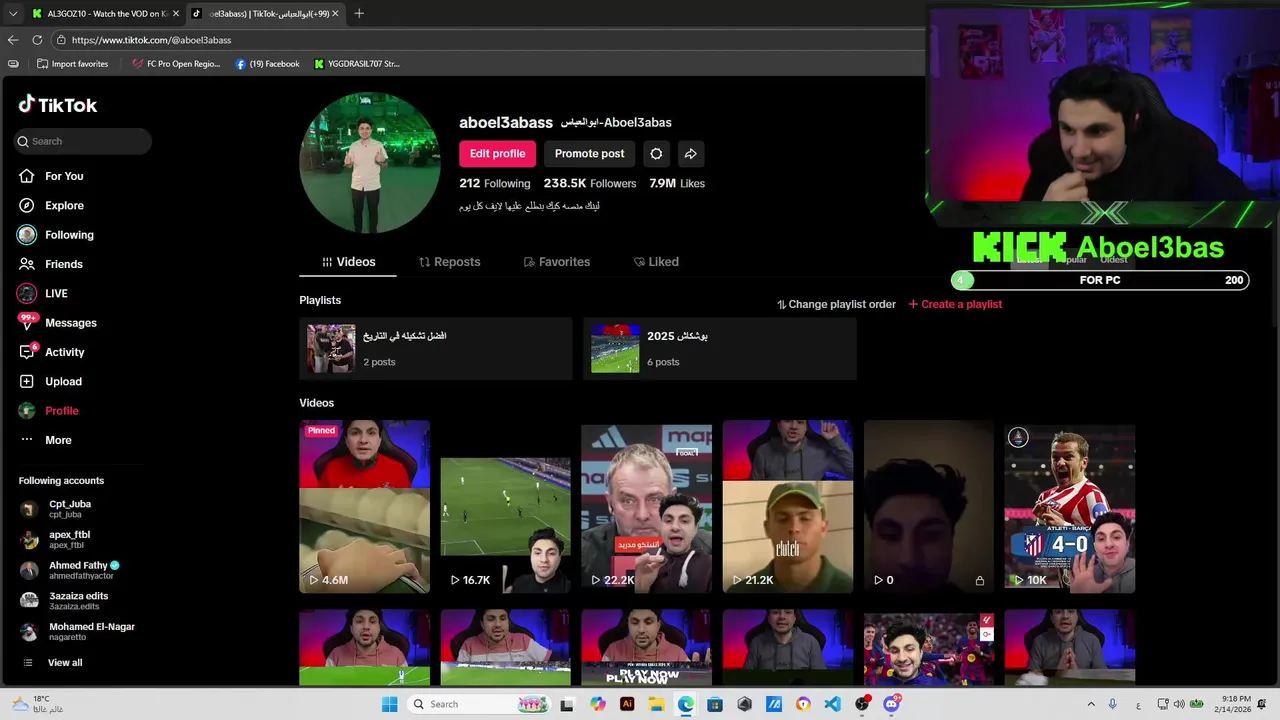Click the TikTok search field

[84, 141]
